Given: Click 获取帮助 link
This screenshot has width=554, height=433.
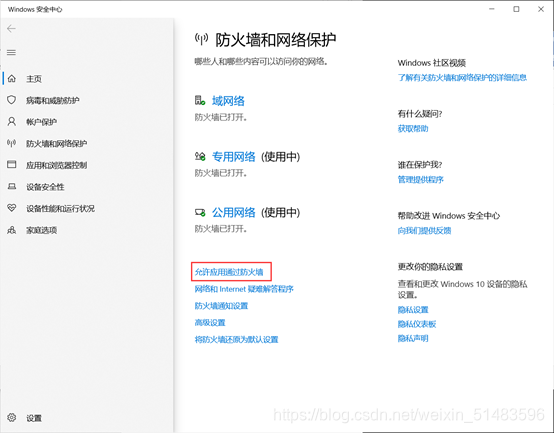Looking at the screenshot, I should (413, 129).
